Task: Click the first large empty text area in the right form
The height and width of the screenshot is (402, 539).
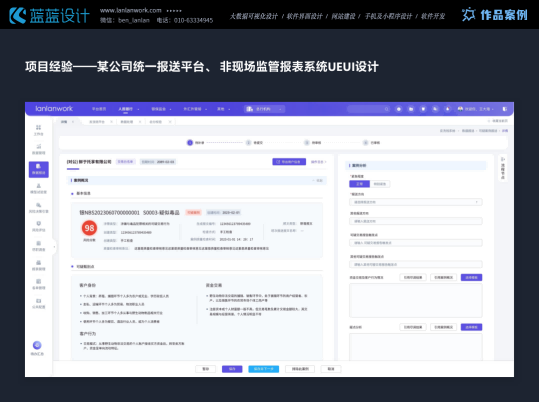Action: click(416, 301)
